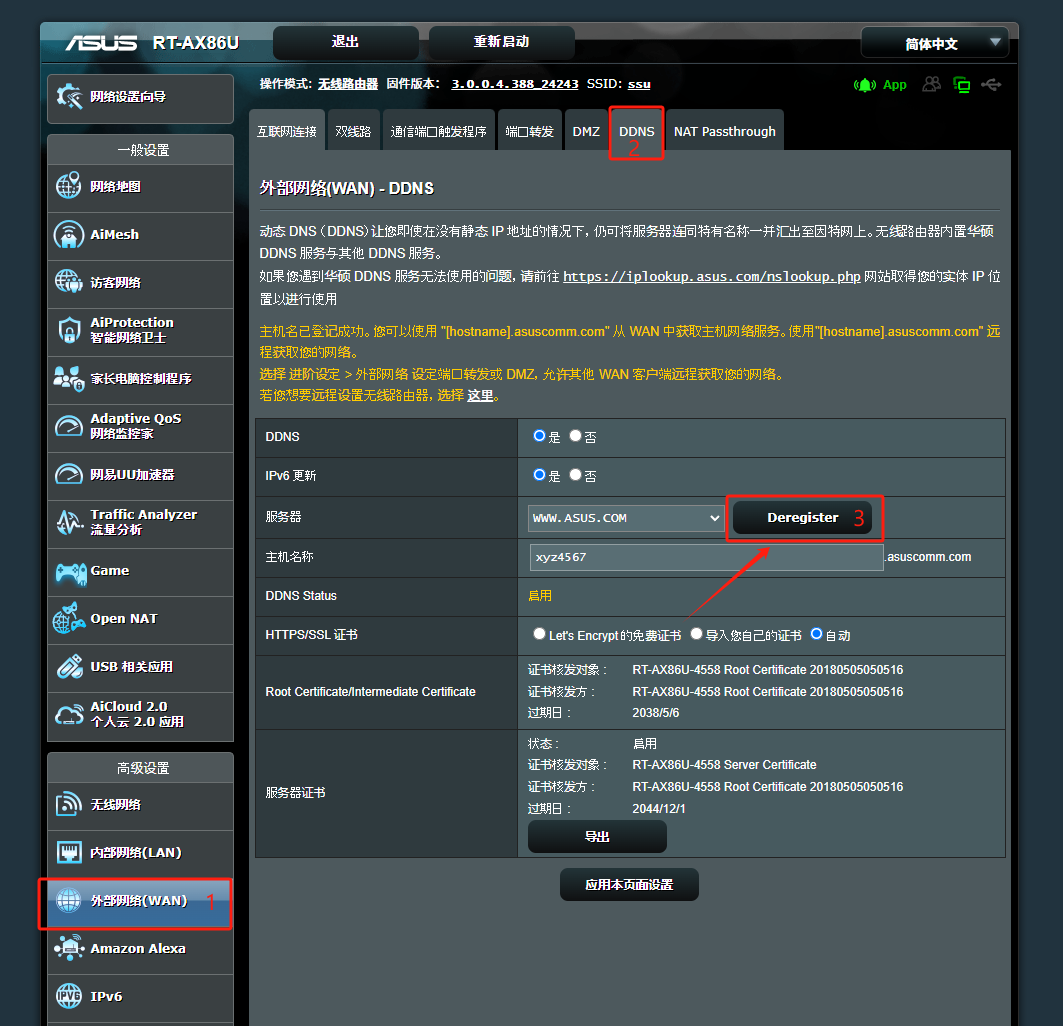Open the AiCloud 2.0 icon

[69, 714]
